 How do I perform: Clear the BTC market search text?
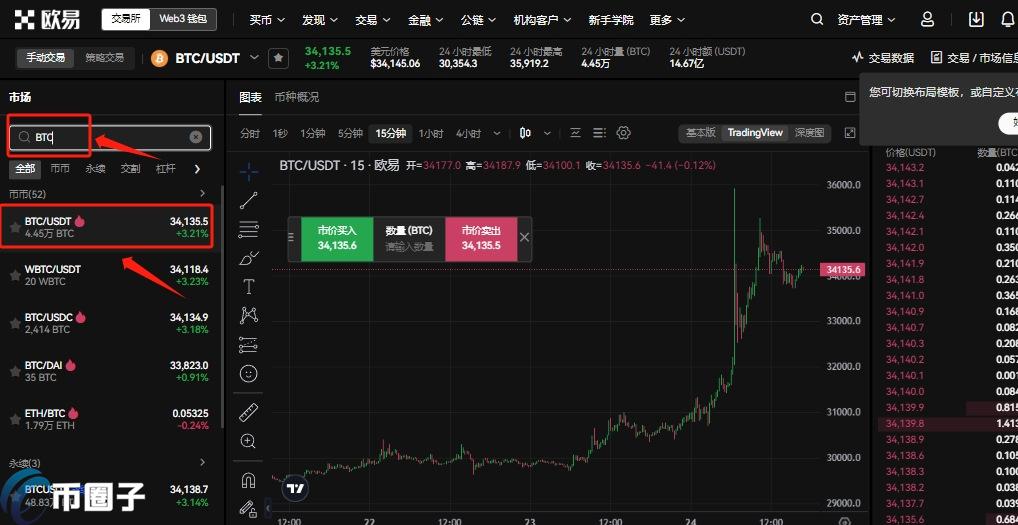(x=196, y=137)
